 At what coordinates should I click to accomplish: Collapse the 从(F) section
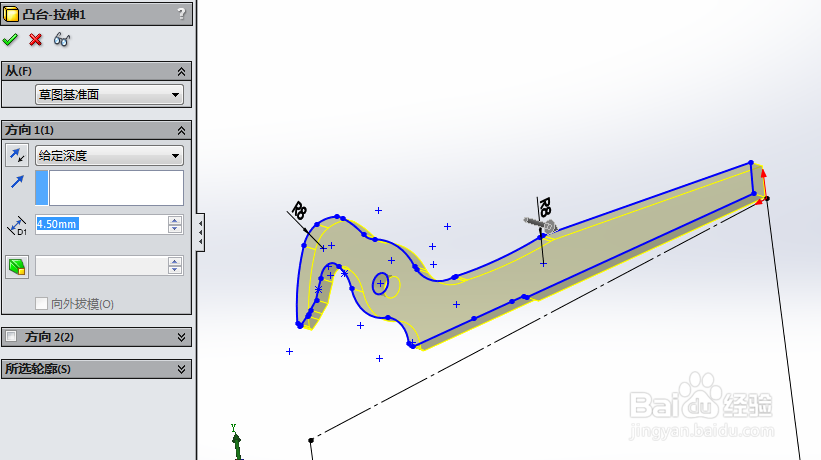pos(181,71)
